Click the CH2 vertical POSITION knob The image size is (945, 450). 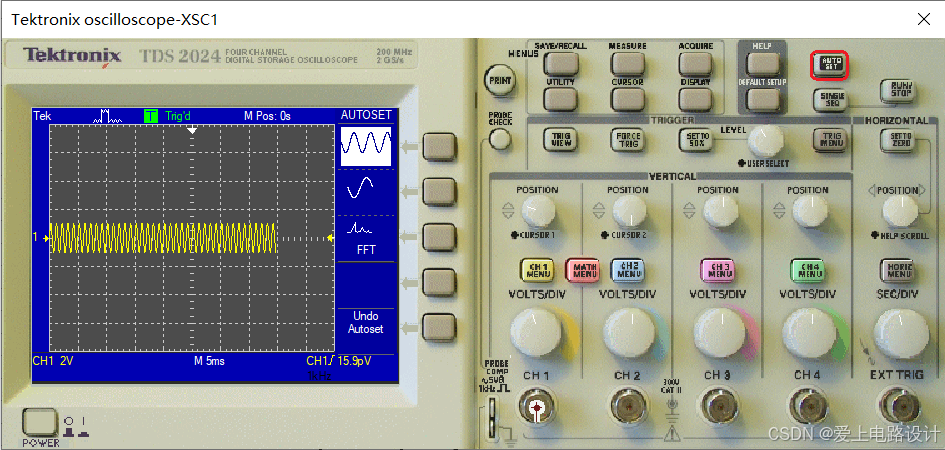click(629, 212)
